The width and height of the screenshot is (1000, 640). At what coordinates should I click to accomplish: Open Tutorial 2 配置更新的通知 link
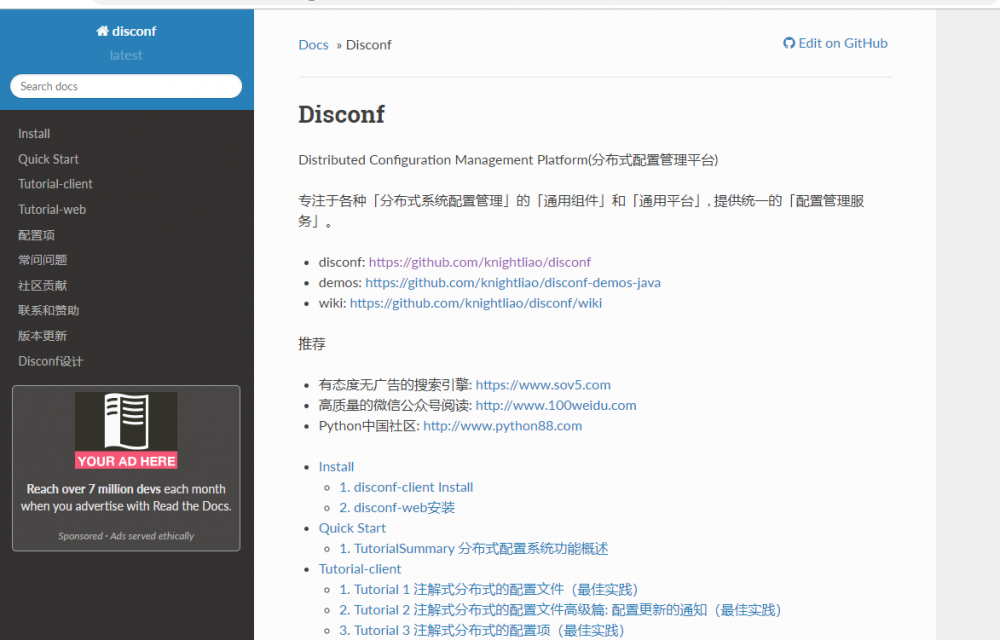pyautogui.click(x=560, y=610)
